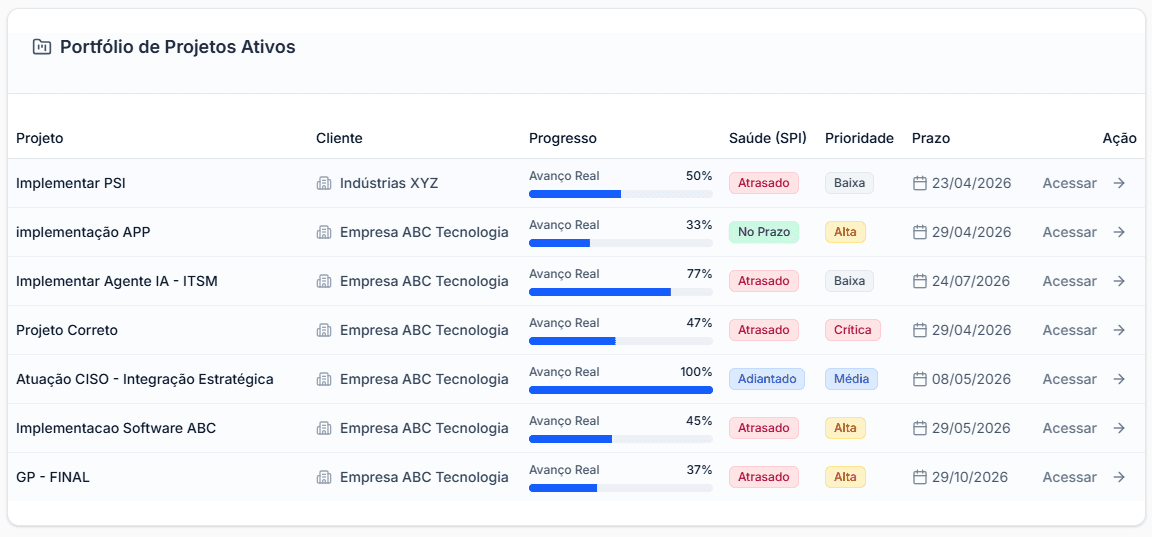Click the Crítica priority badge
Image resolution: width=1152 pixels, height=537 pixels.
[852, 330]
